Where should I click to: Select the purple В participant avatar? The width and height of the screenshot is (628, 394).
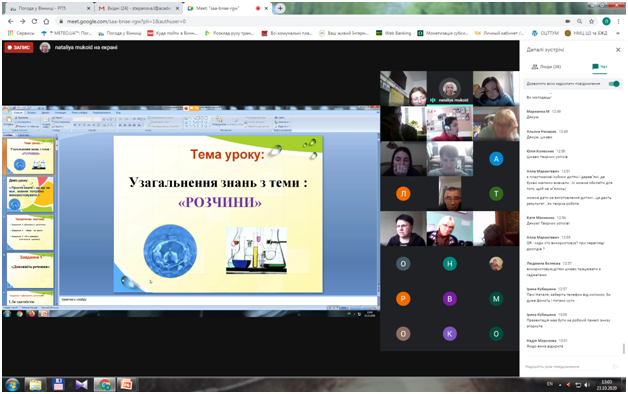point(450,299)
